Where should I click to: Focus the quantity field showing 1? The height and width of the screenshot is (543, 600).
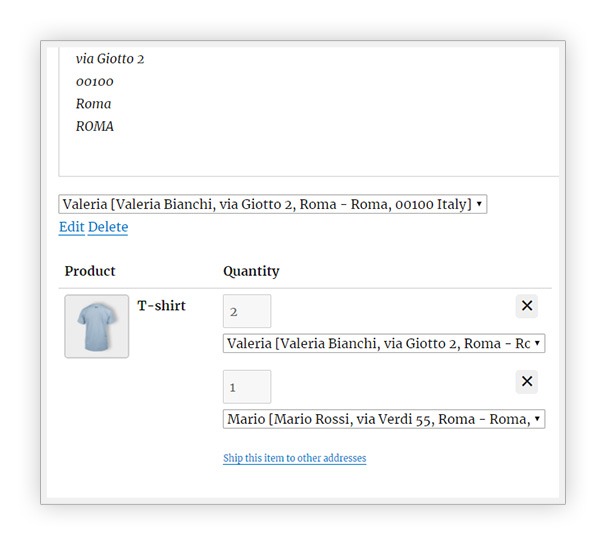pos(247,387)
